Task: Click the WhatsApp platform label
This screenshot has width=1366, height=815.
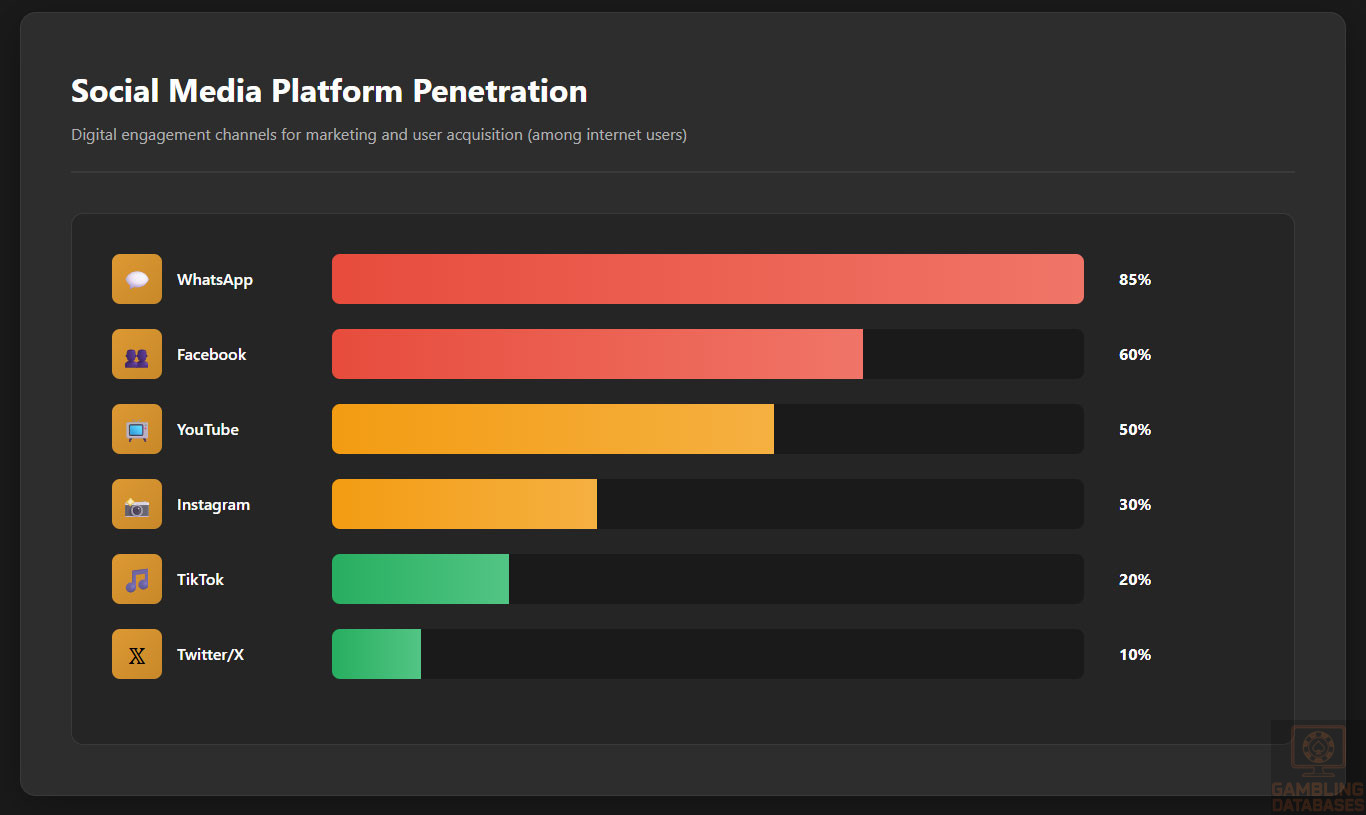Action: (215, 280)
